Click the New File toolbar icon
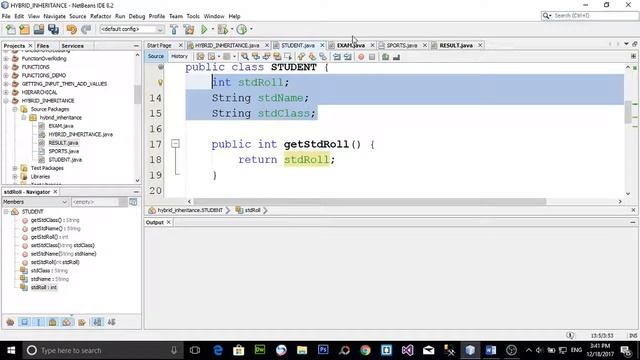640x360 pixels. point(11,29)
